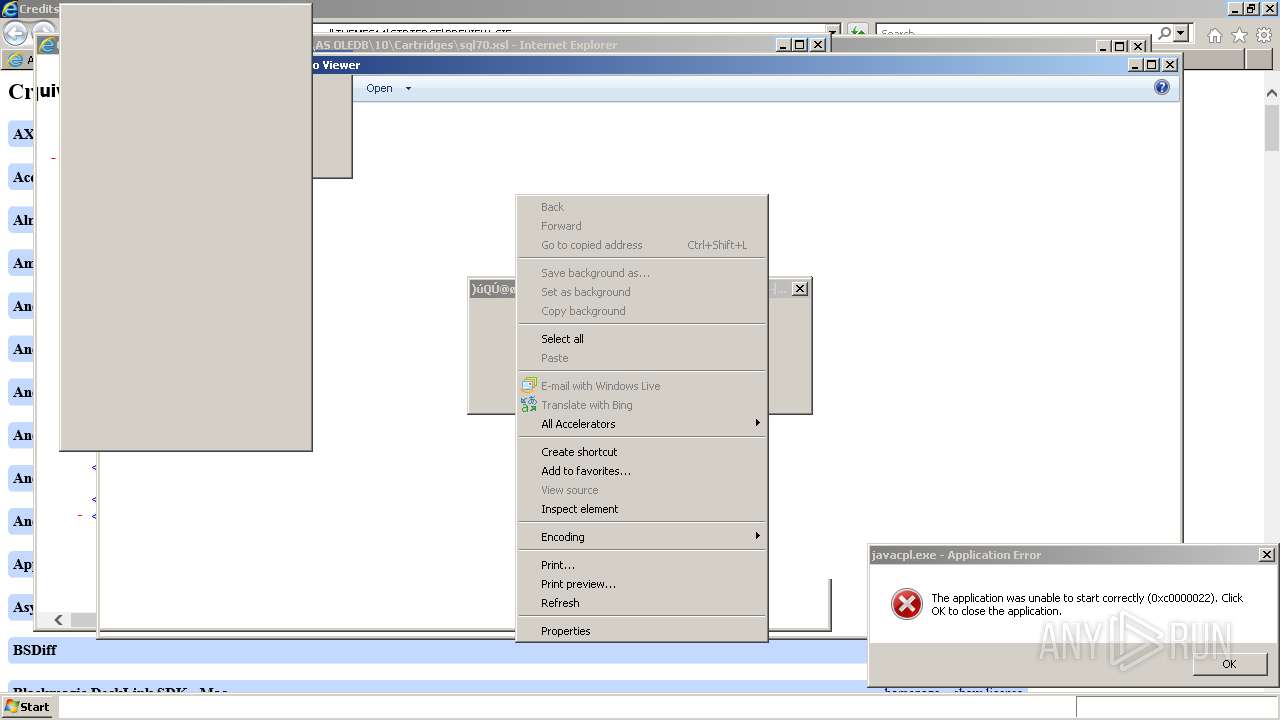Click the Windows Start button
This screenshot has height=720, width=1280.
point(27,706)
